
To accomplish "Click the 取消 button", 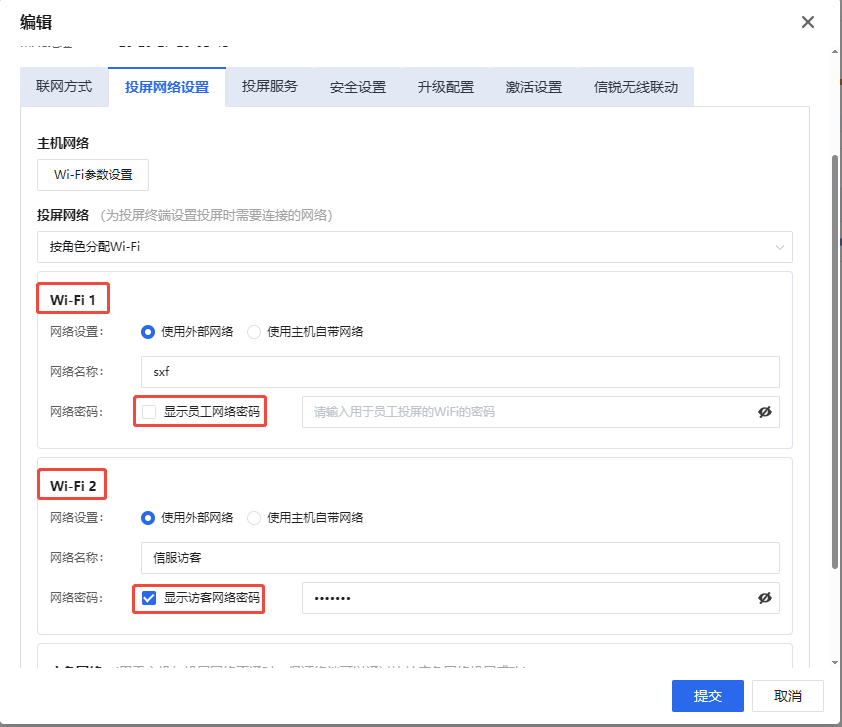I will coord(789,696).
